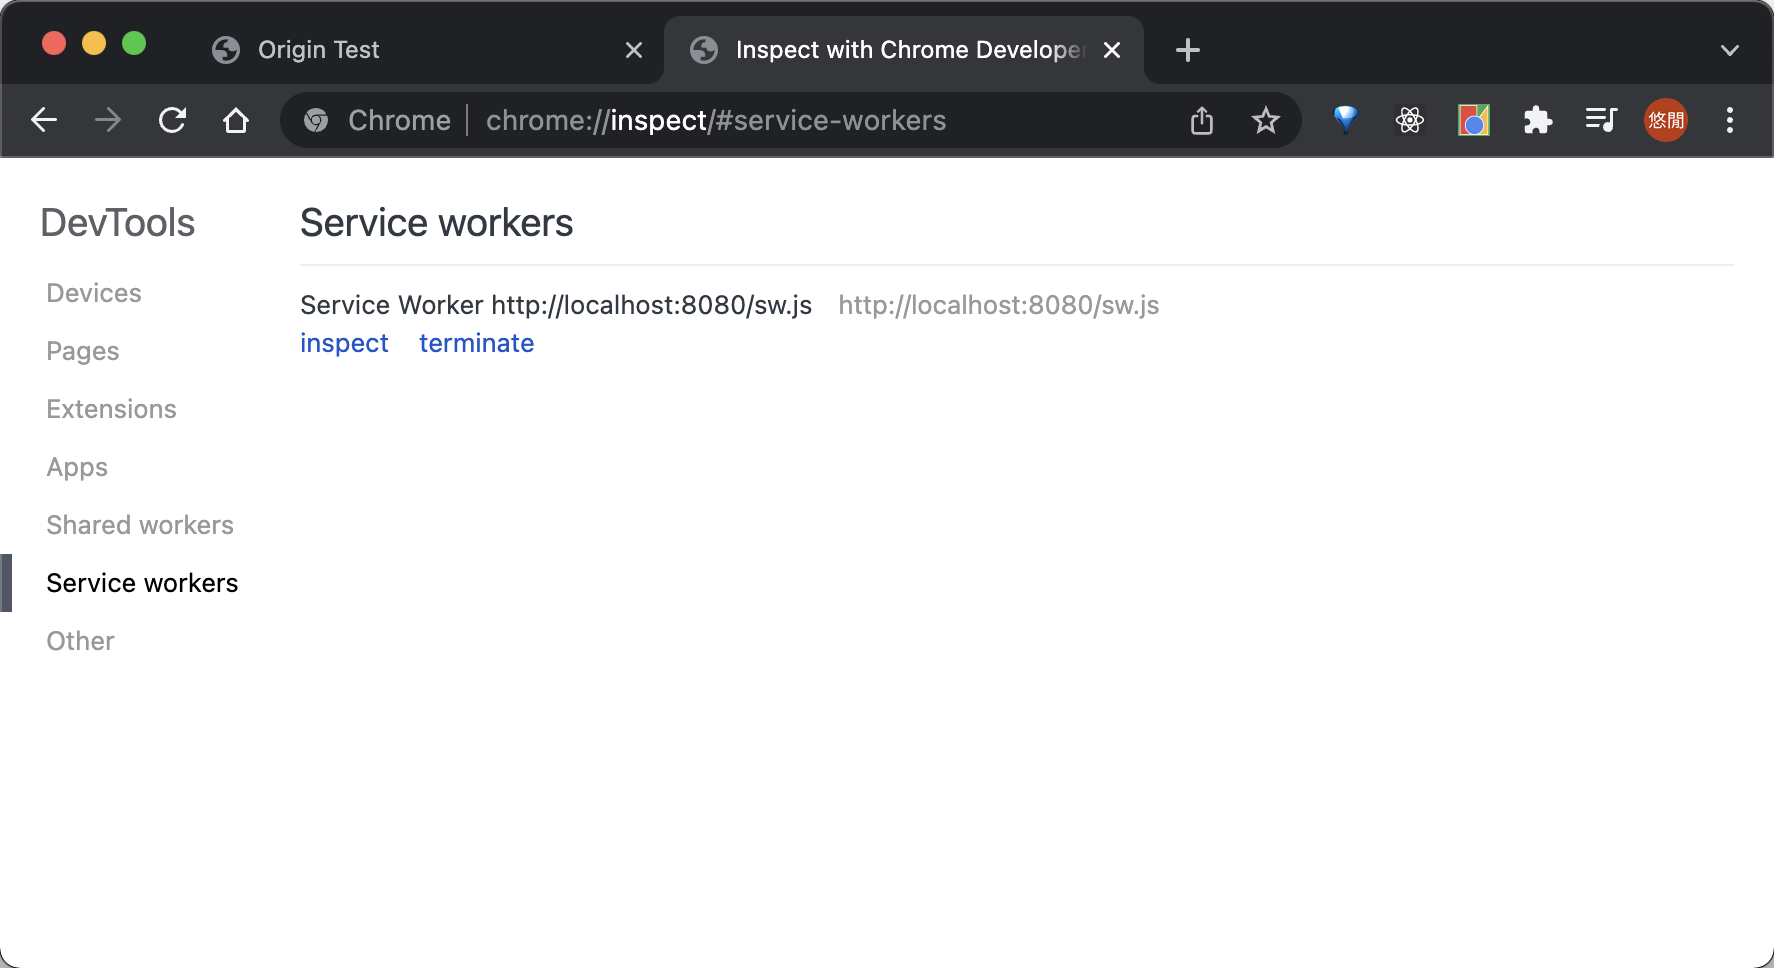Open the Chrome profile avatar labeled 悠閒

point(1665,120)
